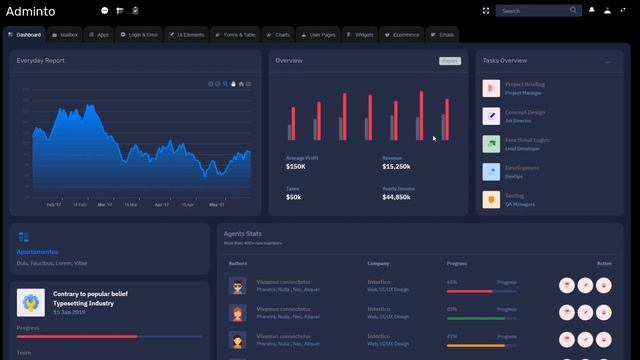Click the Apartamentos heading link
640x360 pixels.
click(37, 252)
